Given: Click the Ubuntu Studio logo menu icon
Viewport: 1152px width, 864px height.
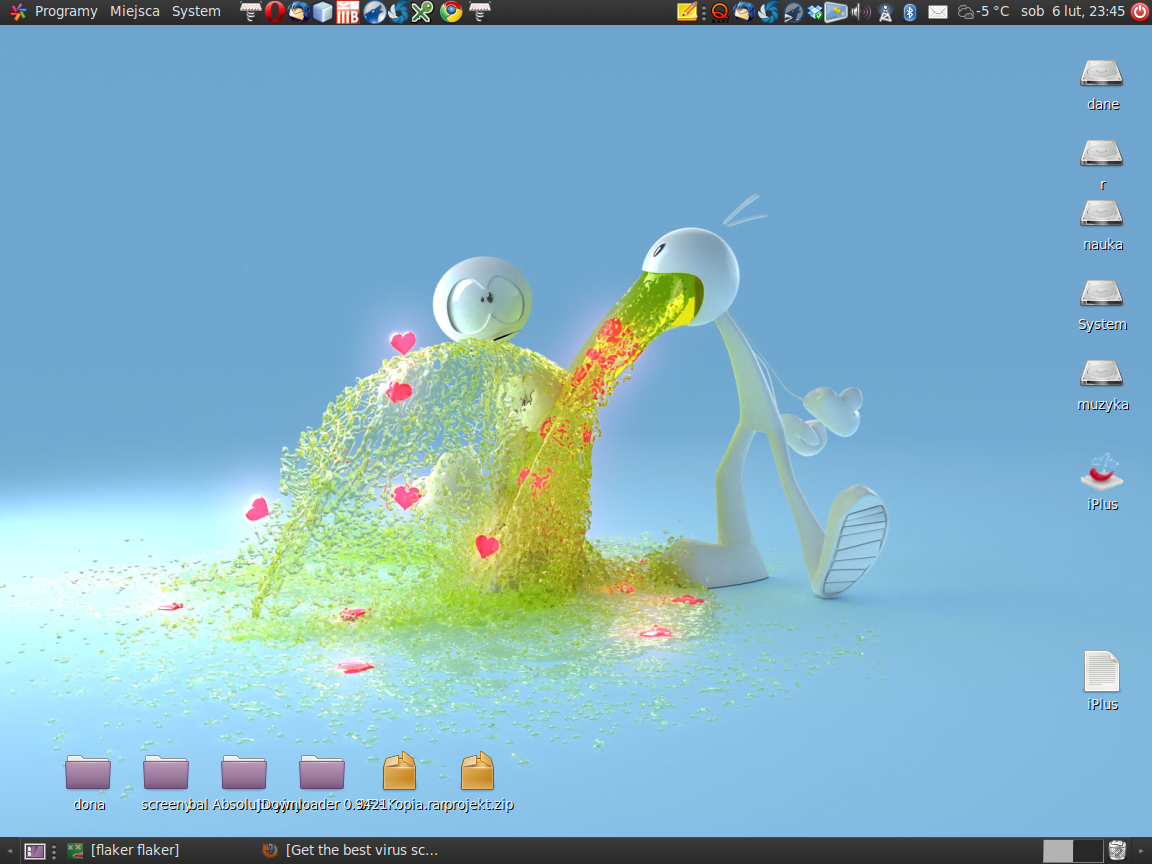Looking at the screenshot, I should click(x=18, y=12).
